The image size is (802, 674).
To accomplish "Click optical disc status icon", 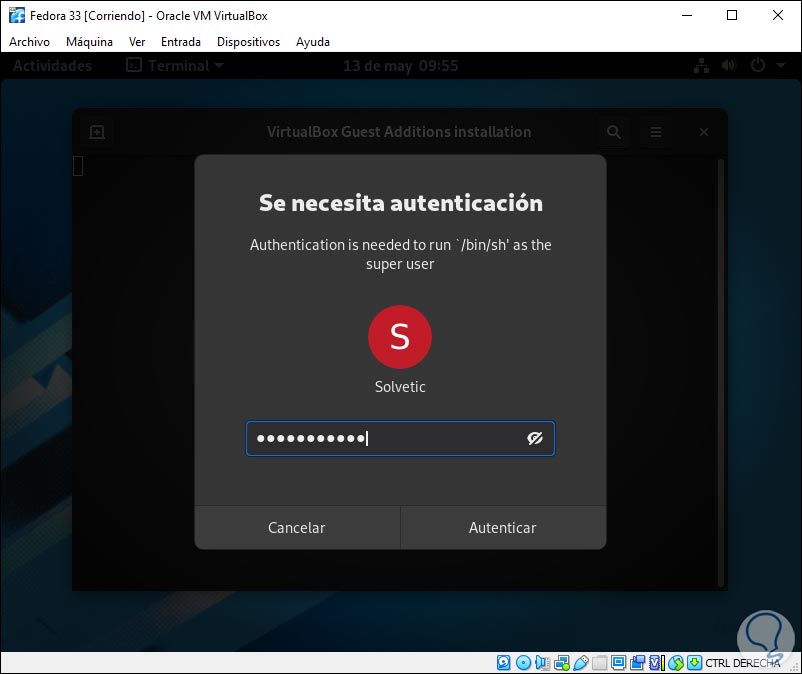I will (x=523, y=663).
